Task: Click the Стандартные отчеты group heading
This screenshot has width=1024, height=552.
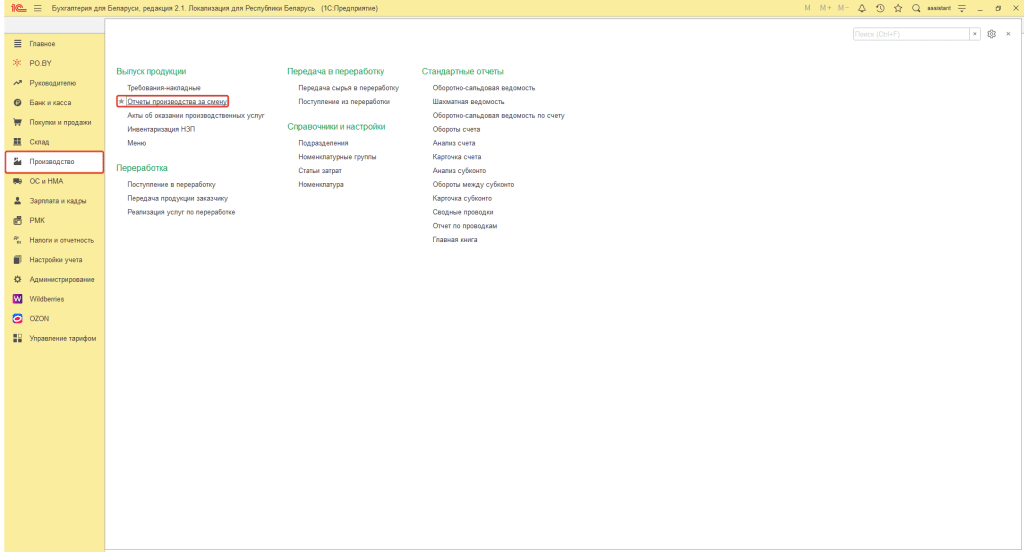Action: point(462,71)
